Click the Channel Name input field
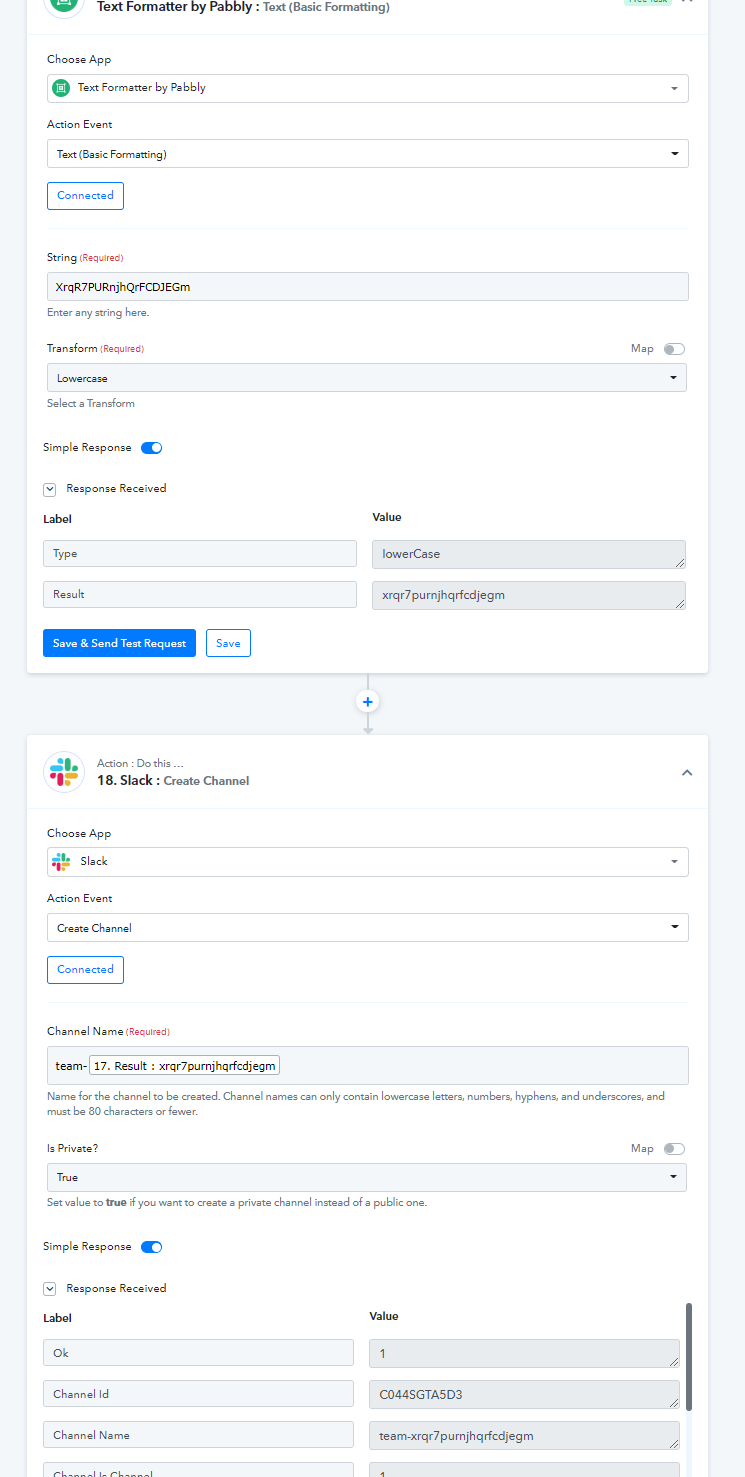Screen dimensions: 745x1477 368,1065
